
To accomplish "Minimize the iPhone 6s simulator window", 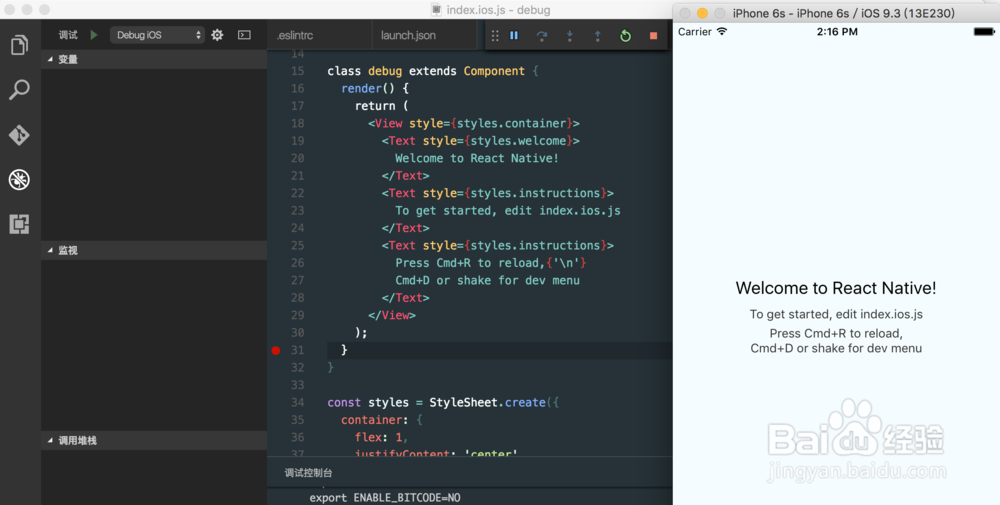I will (x=702, y=13).
